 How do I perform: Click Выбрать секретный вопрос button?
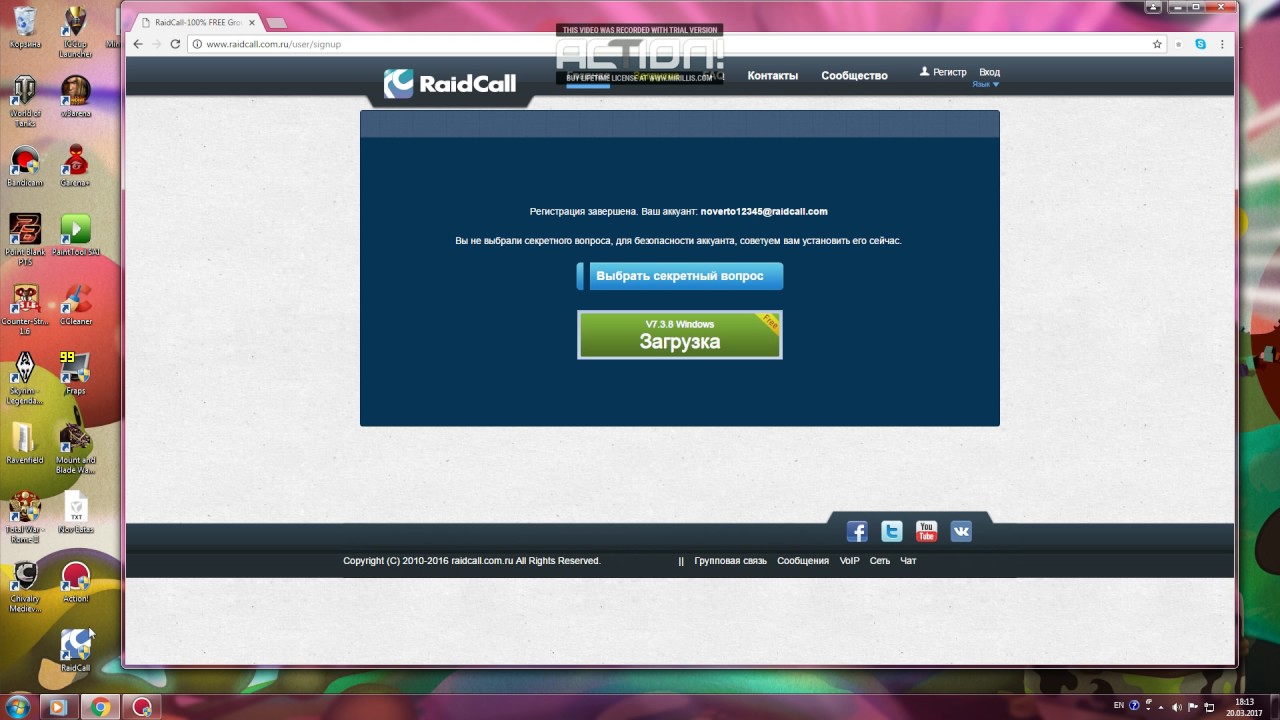click(x=680, y=276)
